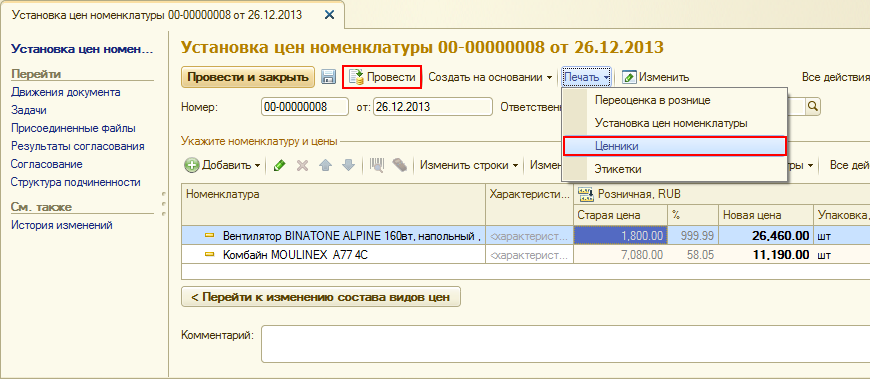Open Результаты согласования link
This screenshot has width=870, height=379.
click(78, 146)
